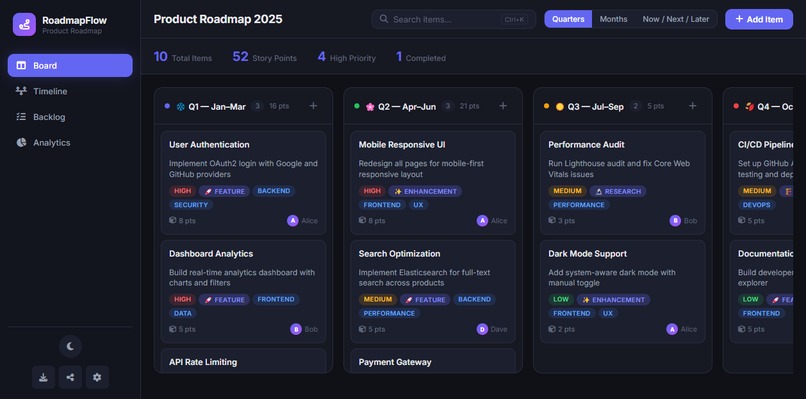Click the Q1 item count badge
Viewport: 806px width, 399px height.
[258, 106]
